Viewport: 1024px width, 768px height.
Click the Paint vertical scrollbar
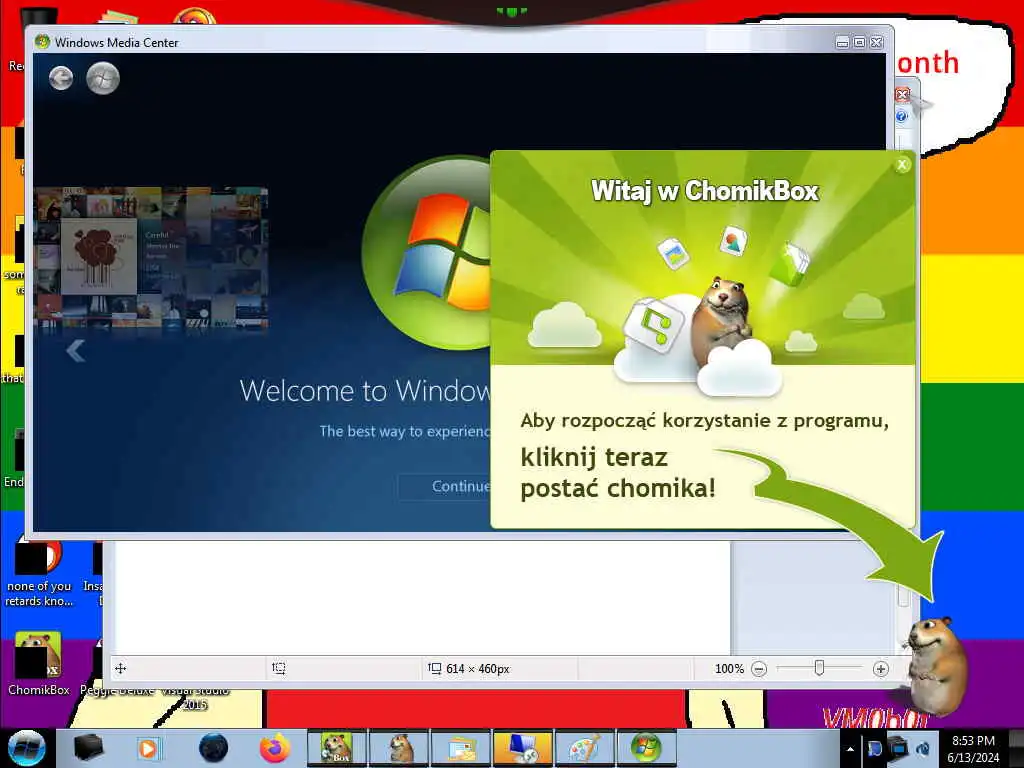pyautogui.click(x=903, y=596)
